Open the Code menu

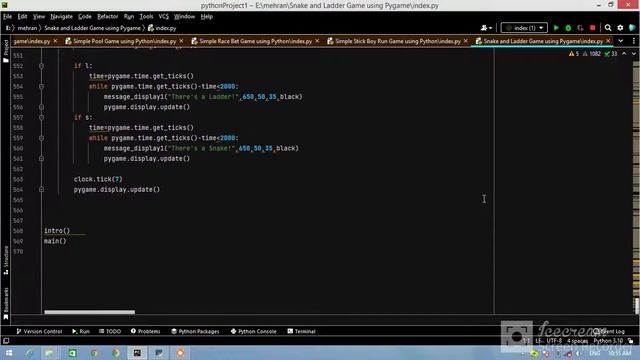(x=84, y=16)
